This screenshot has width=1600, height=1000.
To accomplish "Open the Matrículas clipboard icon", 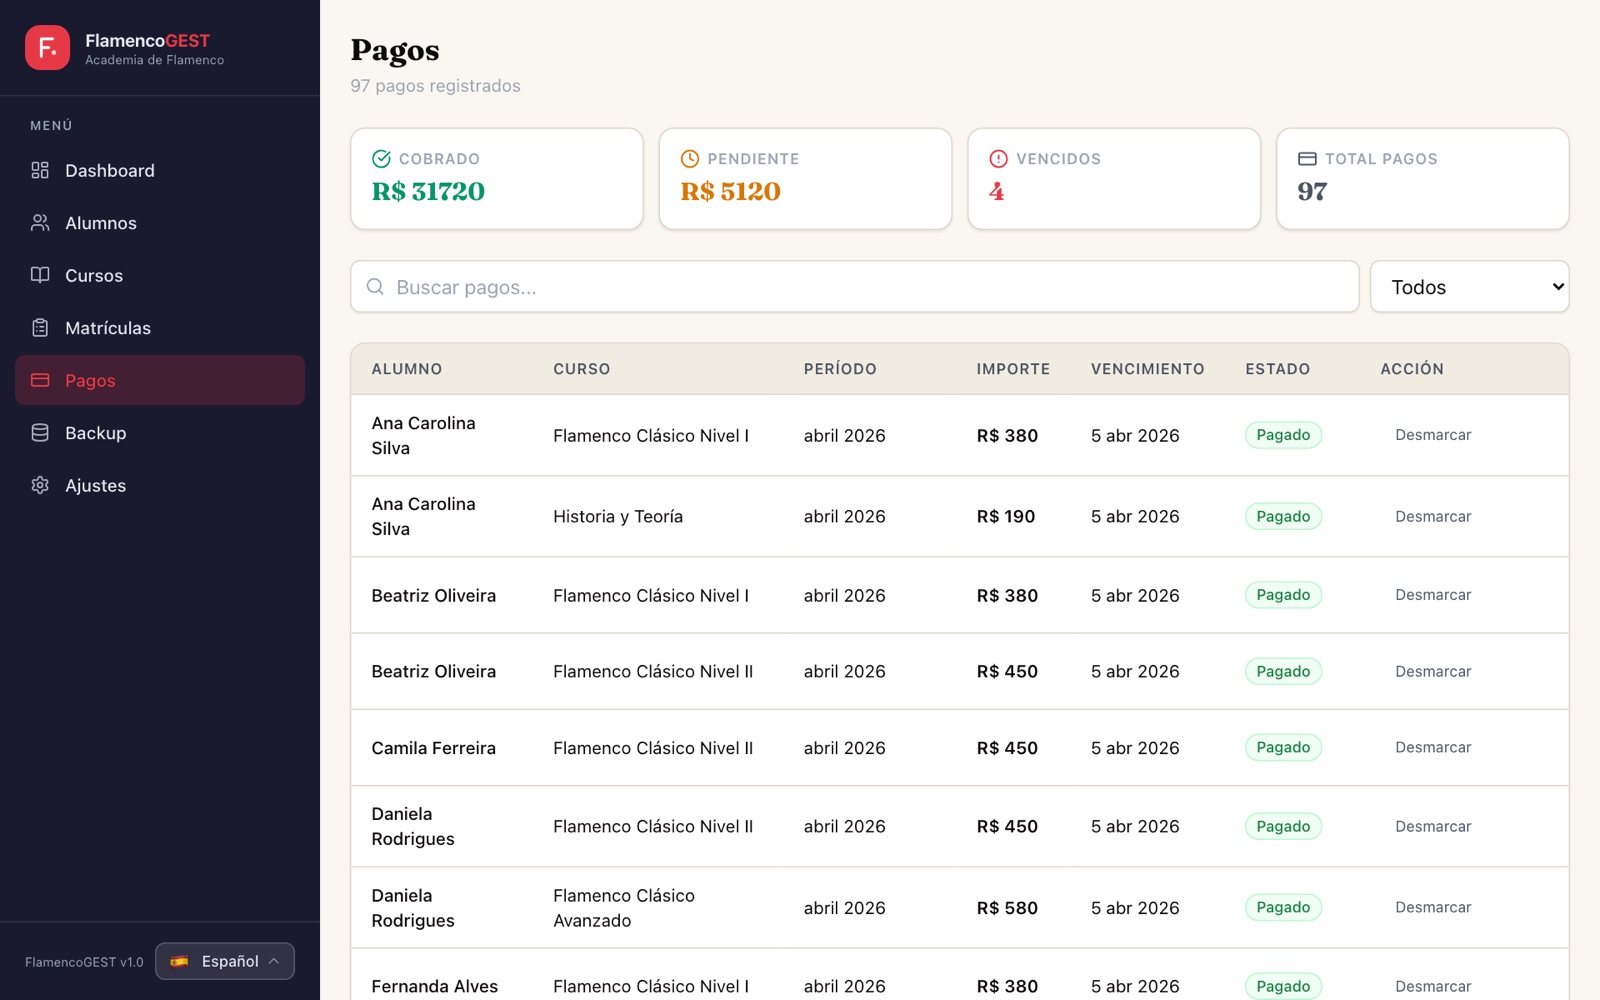I will coord(40,328).
